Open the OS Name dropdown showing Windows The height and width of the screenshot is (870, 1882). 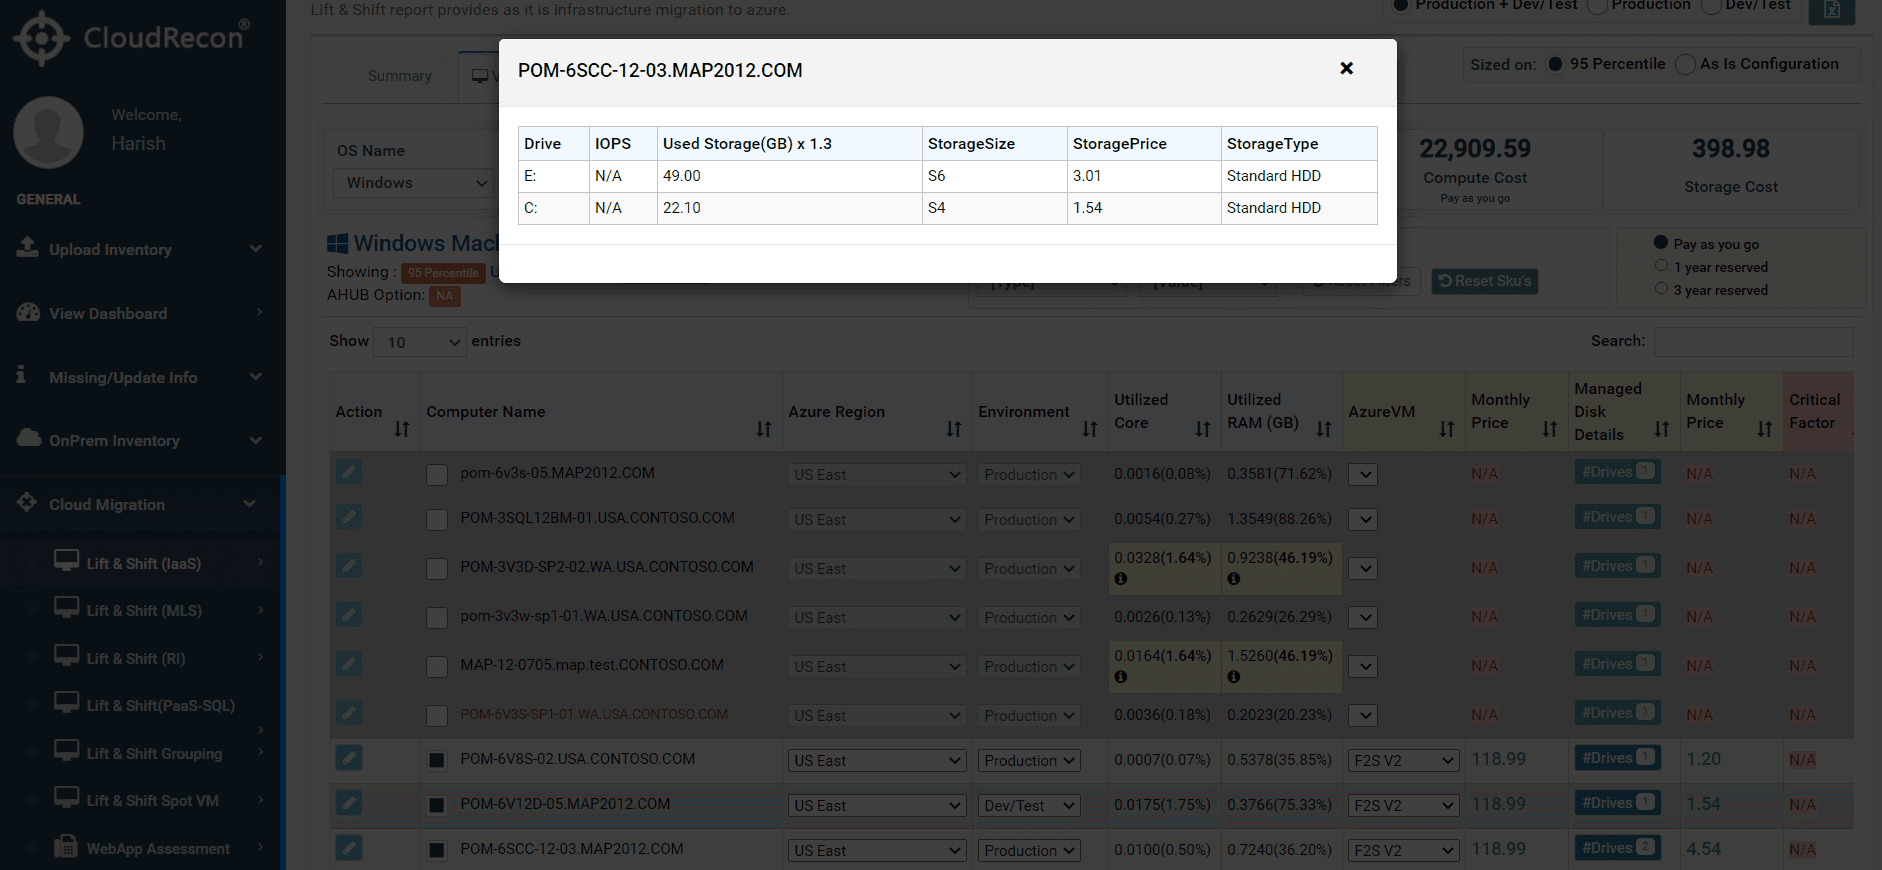pyautogui.click(x=413, y=183)
